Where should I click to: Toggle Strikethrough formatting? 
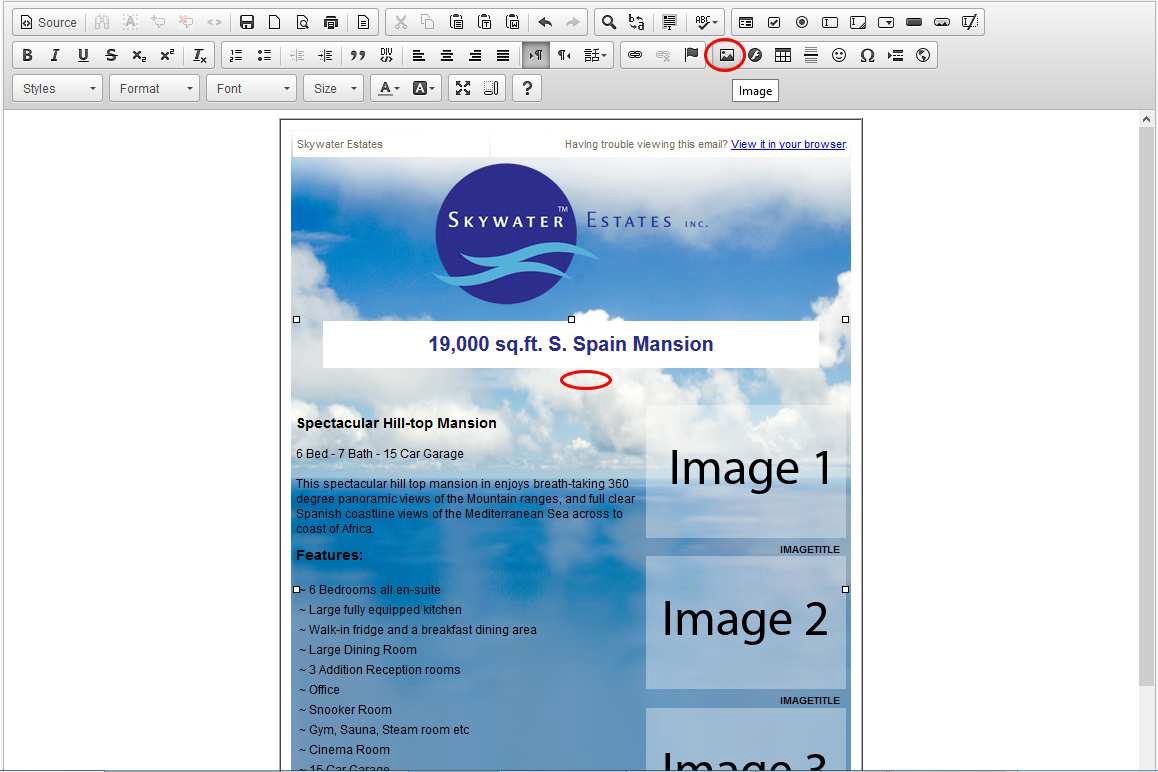[111, 55]
